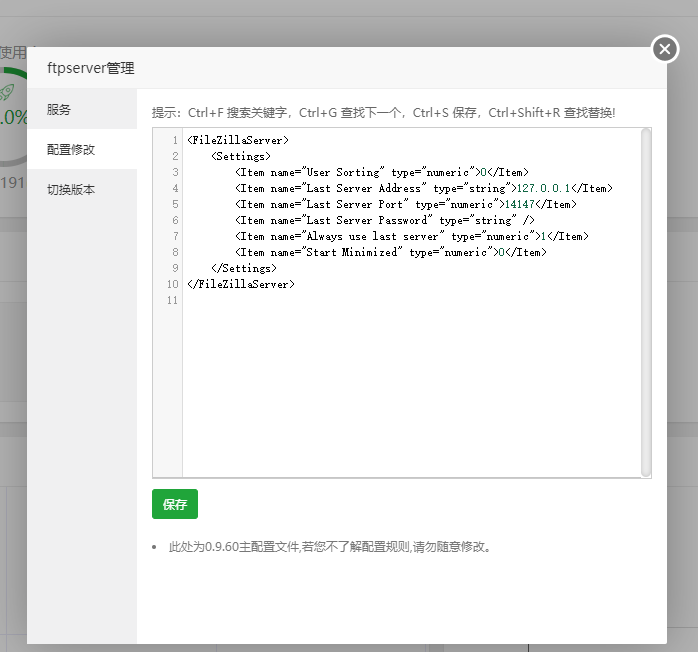This screenshot has height=652, width=698.
Task: Click the "Start Minimized" item line
Action: pyautogui.click(x=391, y=252)
